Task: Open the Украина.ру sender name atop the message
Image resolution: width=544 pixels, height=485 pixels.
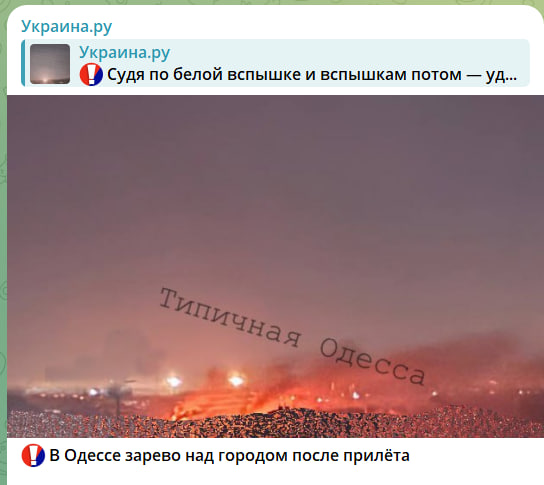Action: 67,26
